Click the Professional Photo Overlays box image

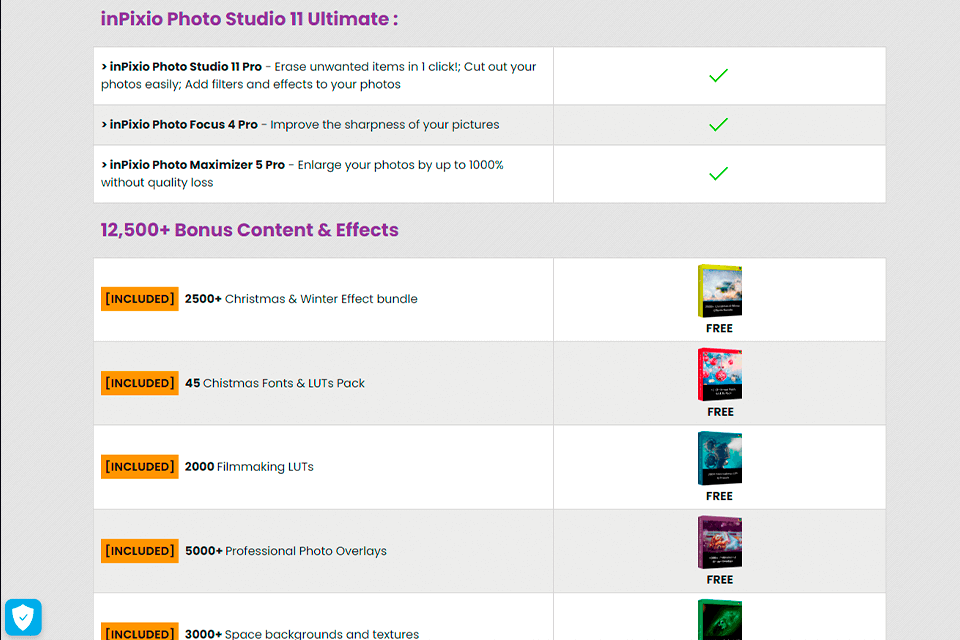(x=719, y=543)
